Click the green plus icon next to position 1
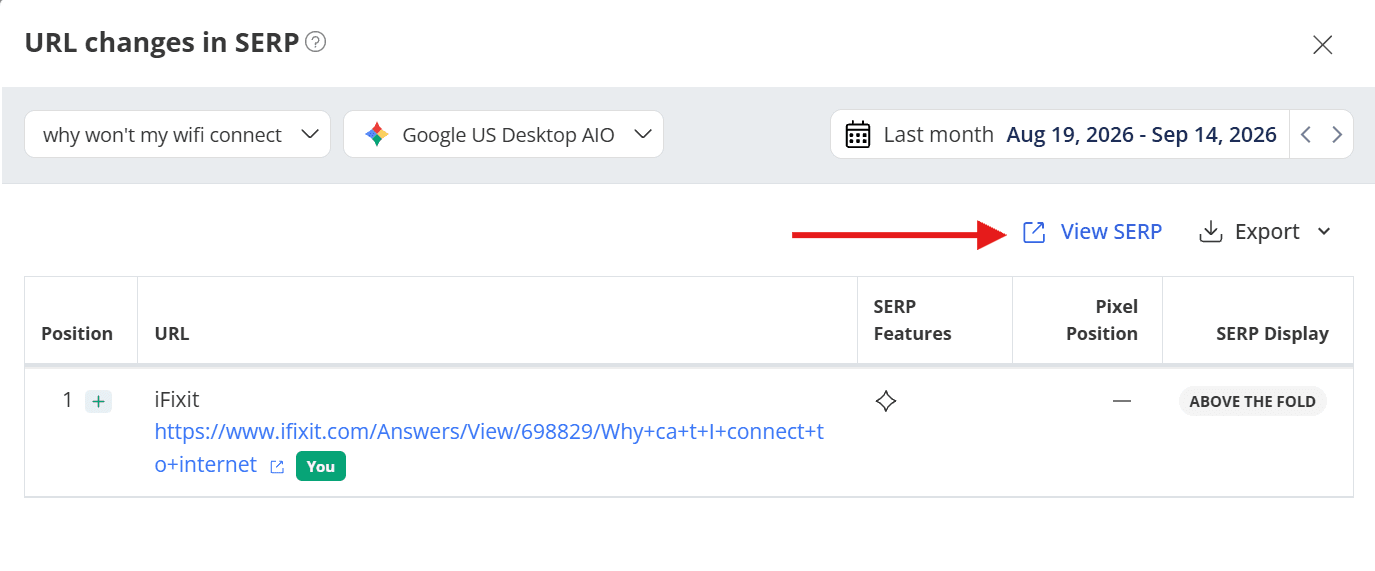Viewport: 1375px width, 571px height. pos(98,401)
